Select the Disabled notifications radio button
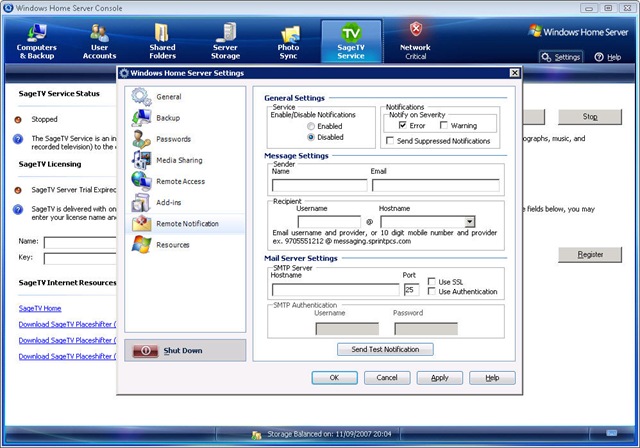Screen dimensions: 640x448 [311, 138]
